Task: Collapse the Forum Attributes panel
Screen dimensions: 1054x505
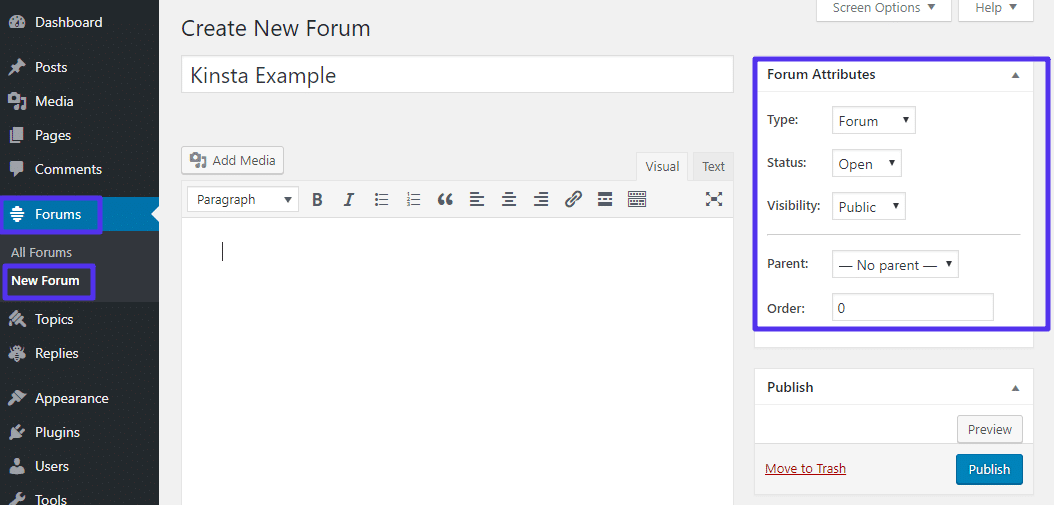Action: 1015,75
